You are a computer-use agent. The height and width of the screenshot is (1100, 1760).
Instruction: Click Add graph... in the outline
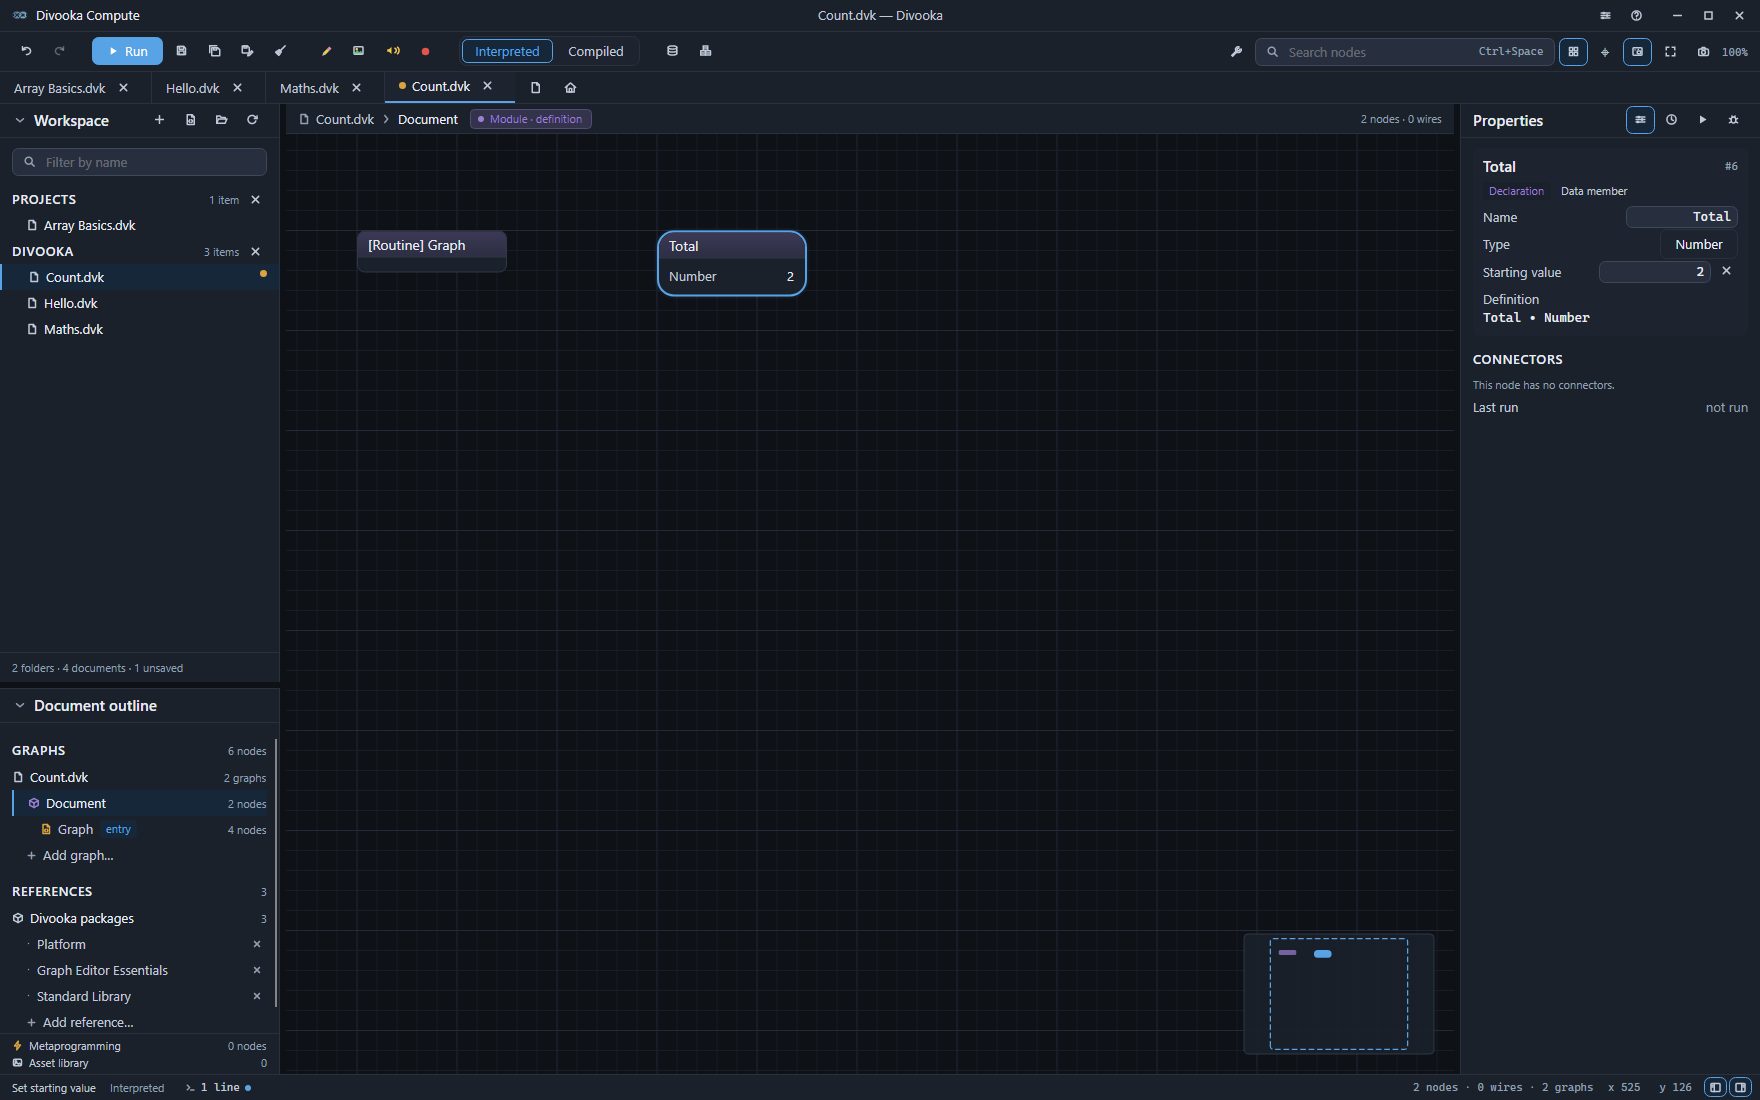pyautogui.click(x=78, y=855)
